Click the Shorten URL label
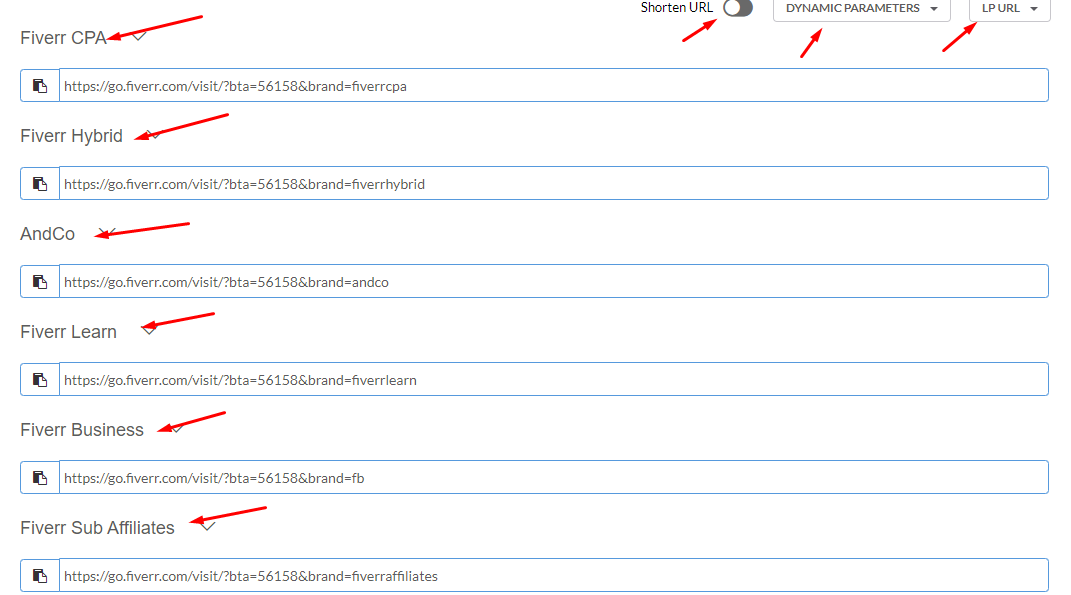This screenshot has width=1071, height=595. [x=676, y=8]
